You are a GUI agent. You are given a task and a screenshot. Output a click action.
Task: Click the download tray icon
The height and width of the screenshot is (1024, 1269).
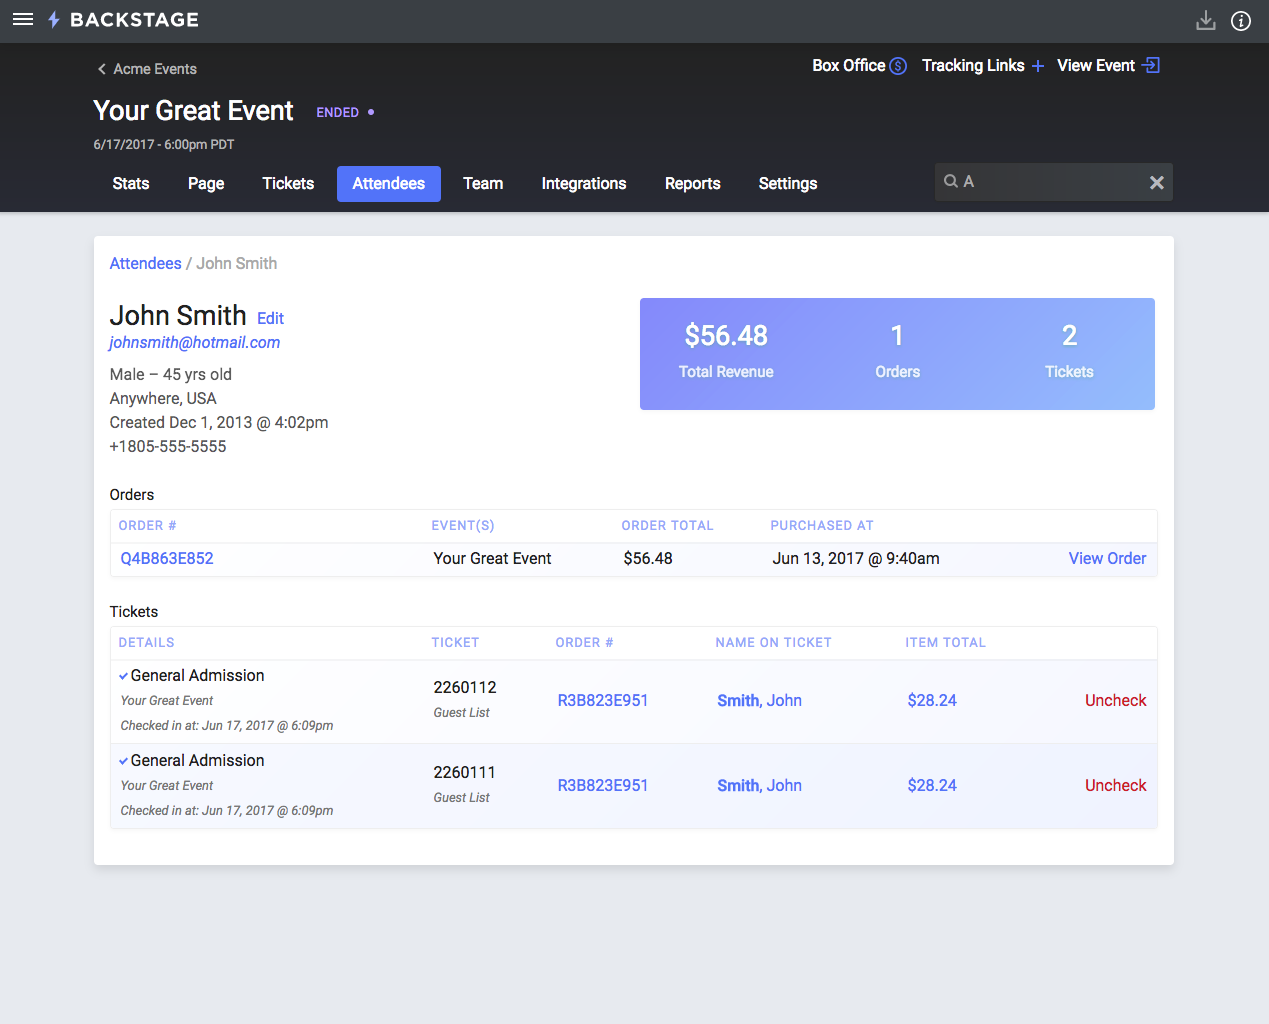(1206, 21)
